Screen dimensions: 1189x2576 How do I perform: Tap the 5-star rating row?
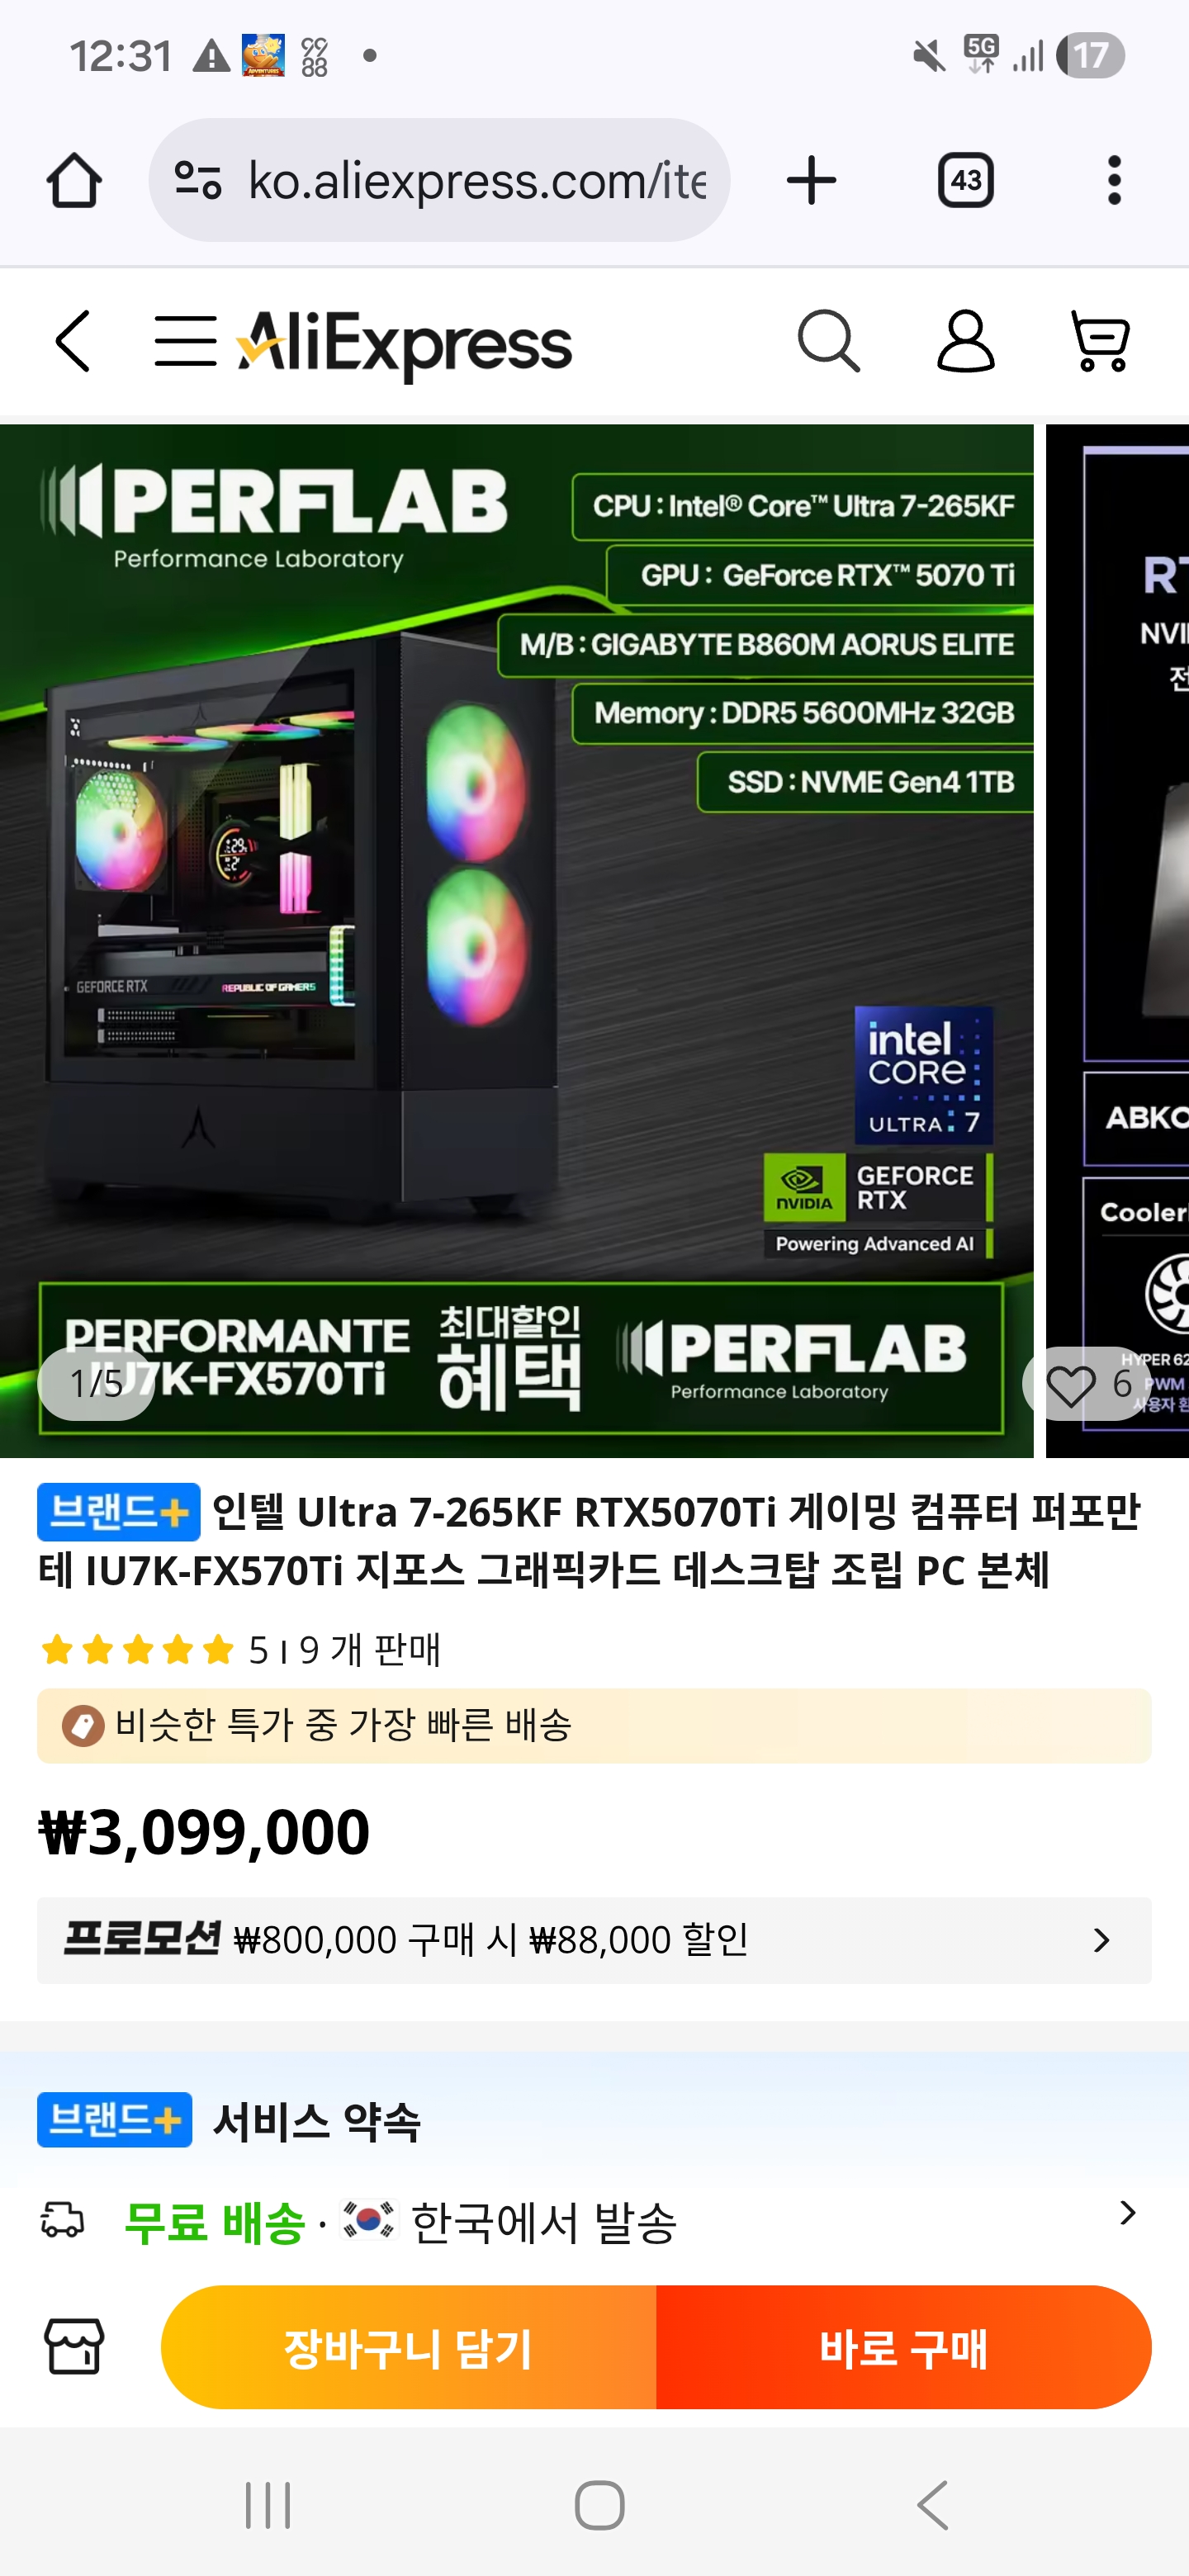point(240,1650)
